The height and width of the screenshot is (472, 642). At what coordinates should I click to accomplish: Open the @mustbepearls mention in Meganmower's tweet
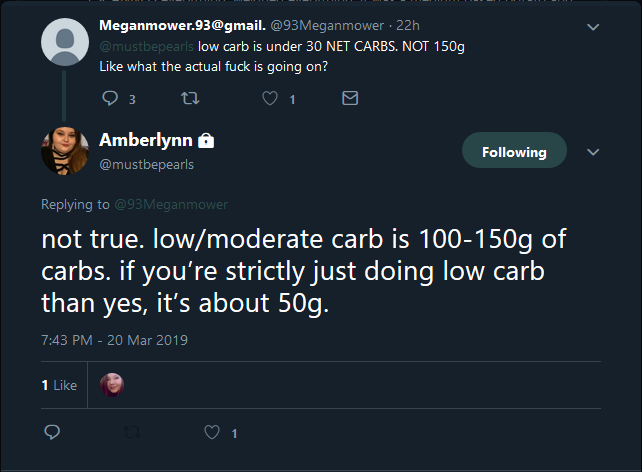coord(147,46)
